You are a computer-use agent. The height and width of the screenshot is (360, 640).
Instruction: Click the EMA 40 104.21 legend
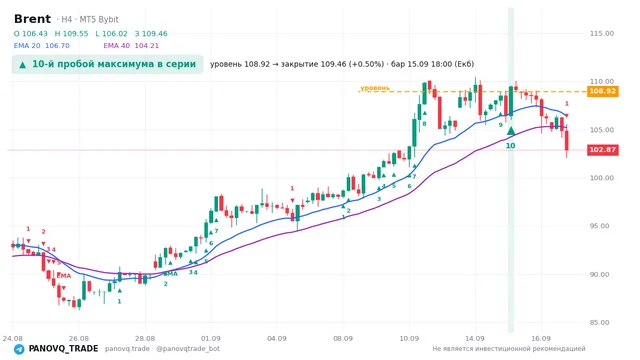tap(131, 46)
